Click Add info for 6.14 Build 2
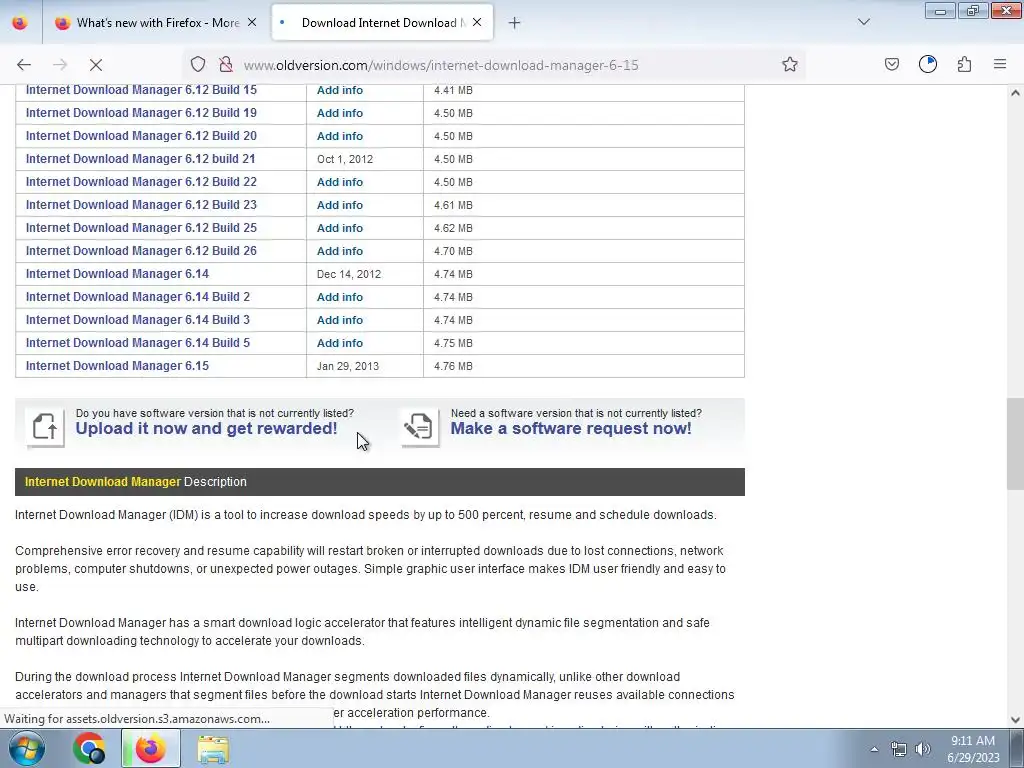 340,297
